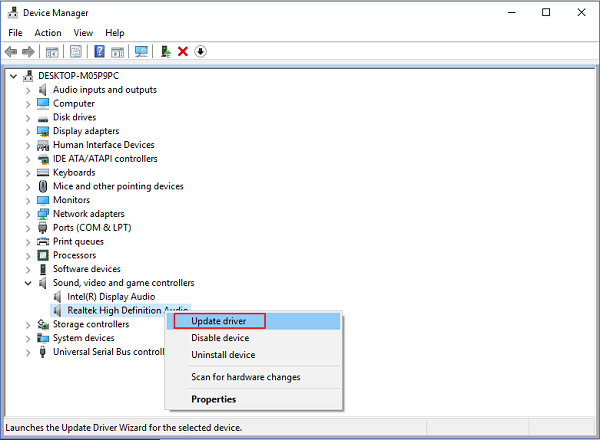Image resolution: width=600 pixels, height=440 pixels.
Task: Click the Back arrow toolbar icon
Action: (12, 51)
